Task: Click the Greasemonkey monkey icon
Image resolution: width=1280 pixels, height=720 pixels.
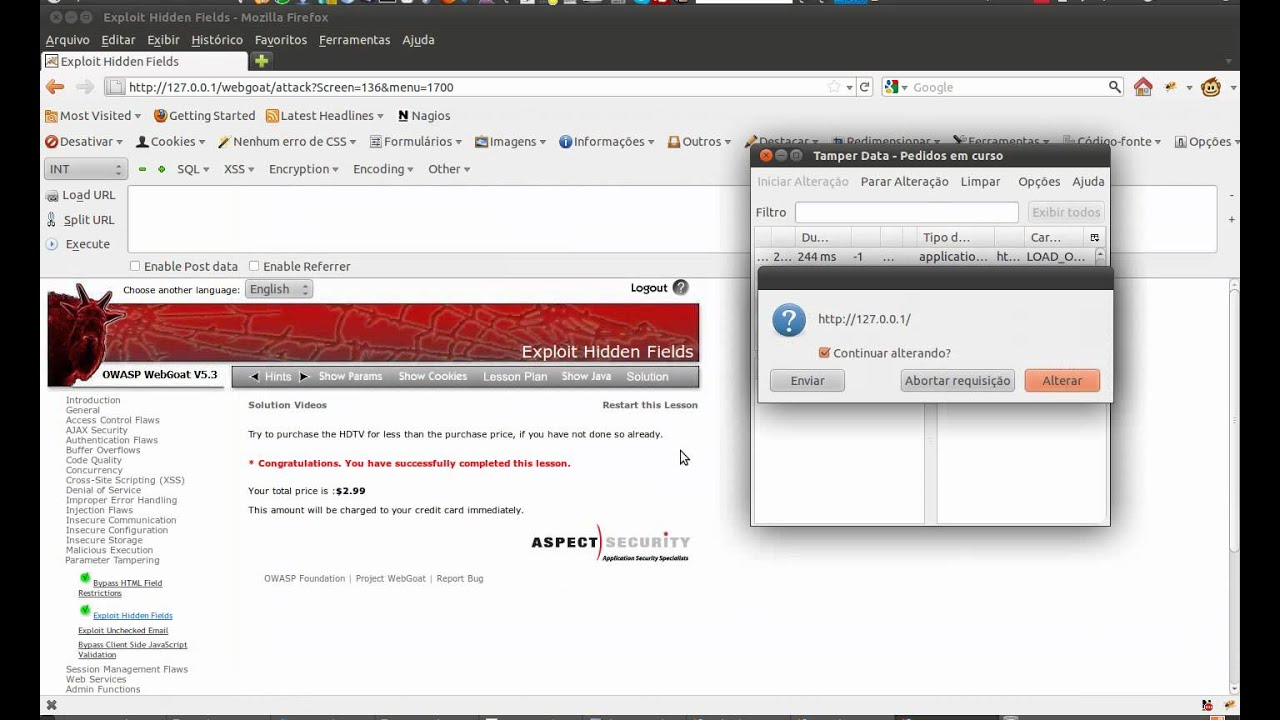Action: (1211, 87)
